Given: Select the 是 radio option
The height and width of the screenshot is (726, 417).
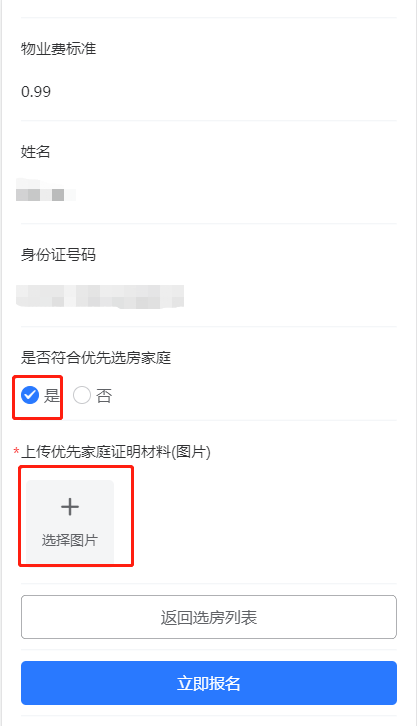Looking at the screenshot, I should [x=41, y=395].
